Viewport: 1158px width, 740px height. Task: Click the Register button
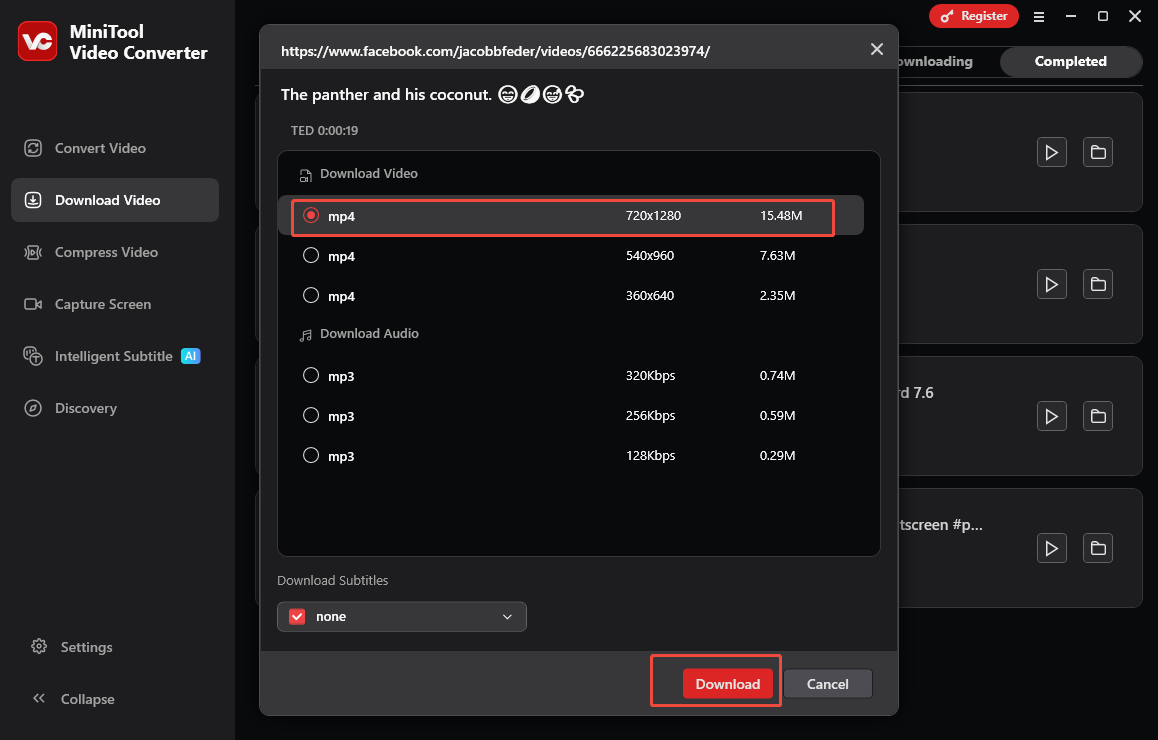(973, 16)
